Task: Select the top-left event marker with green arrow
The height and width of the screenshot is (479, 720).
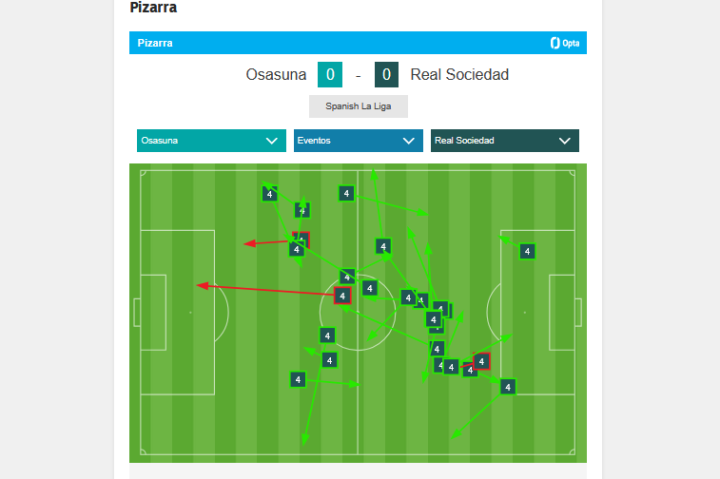Action: click(x=269, y=194)
